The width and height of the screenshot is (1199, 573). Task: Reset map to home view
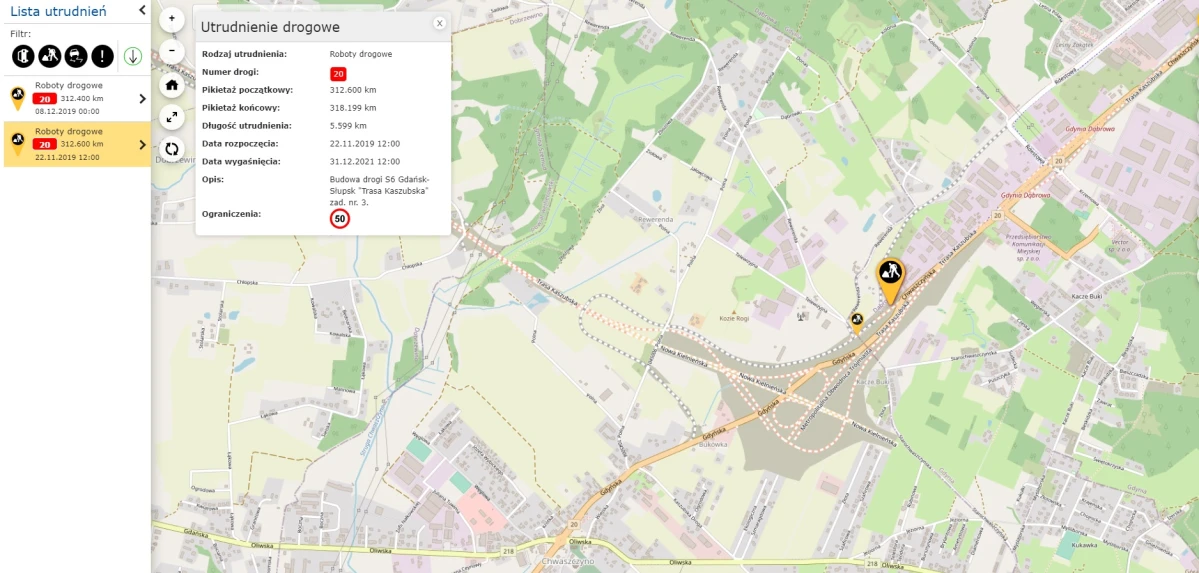click(172, 85)
